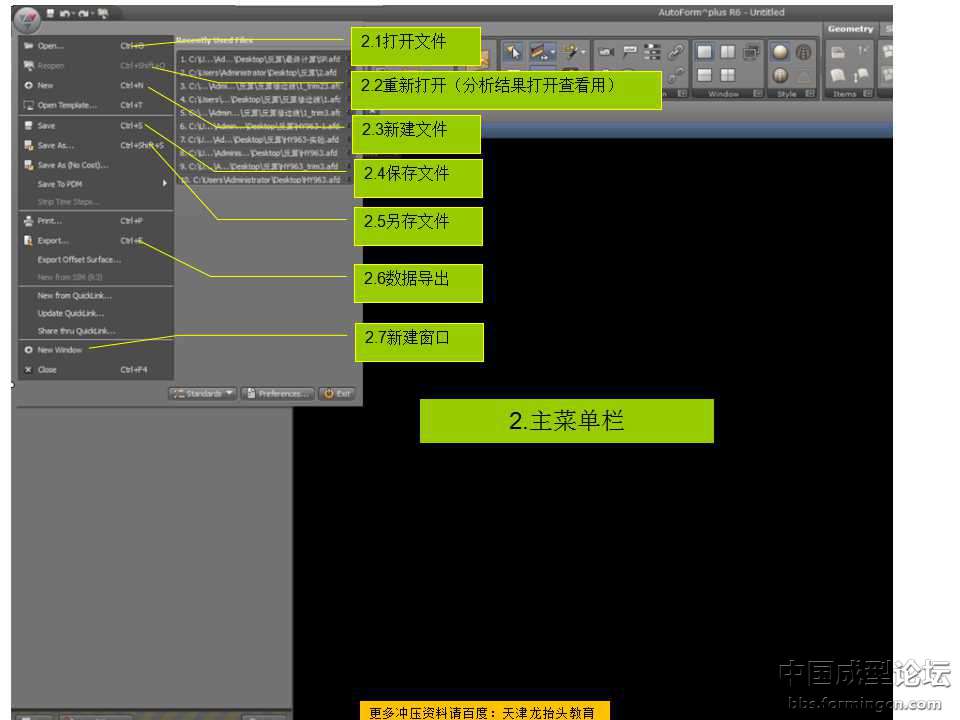The width and height of the screenshot is (960, 720).
Task: Choose Save As... from the file menu
Action: [55, 145]
